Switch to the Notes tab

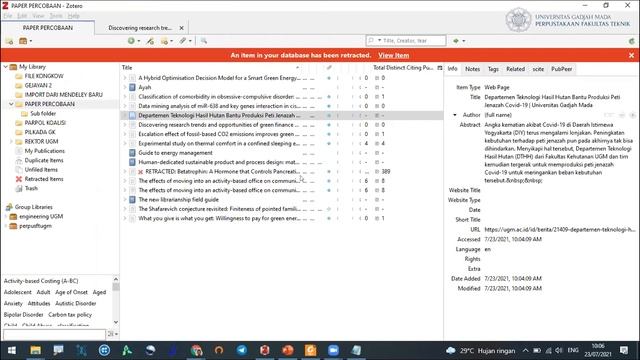point(472,69)
